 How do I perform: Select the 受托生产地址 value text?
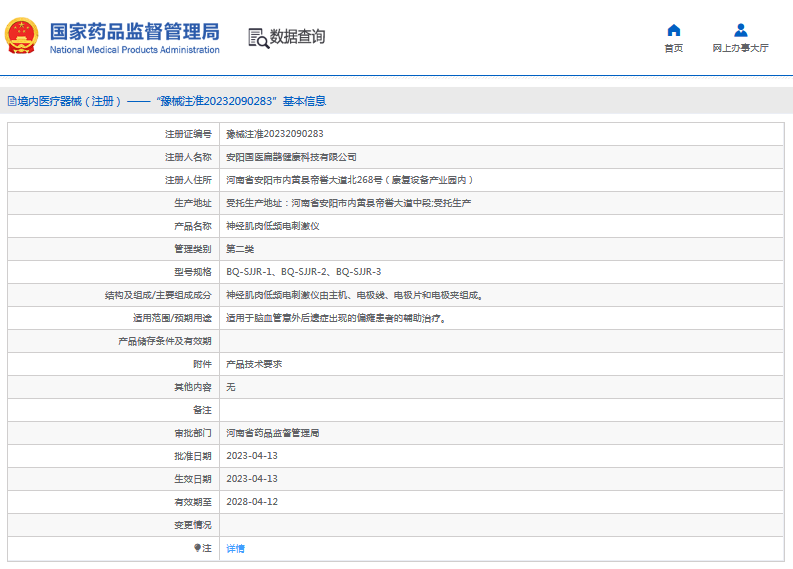(x=348, y=203)
